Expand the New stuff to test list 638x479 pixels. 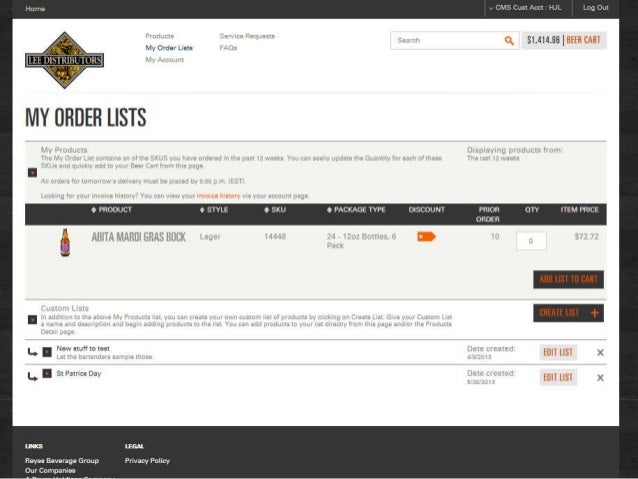coord(47,352)
